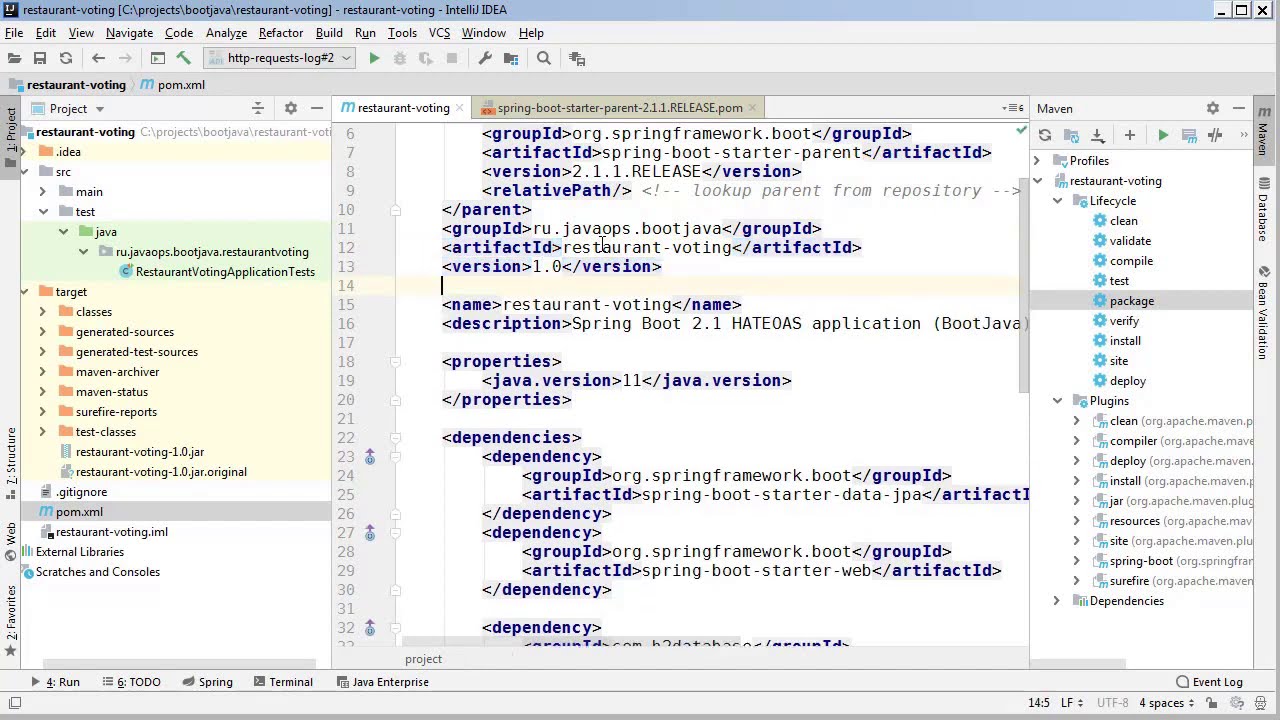1280x720 pixels.
Task: Toggle the Bean Validation side tool window
Action: pos(1265,313)
